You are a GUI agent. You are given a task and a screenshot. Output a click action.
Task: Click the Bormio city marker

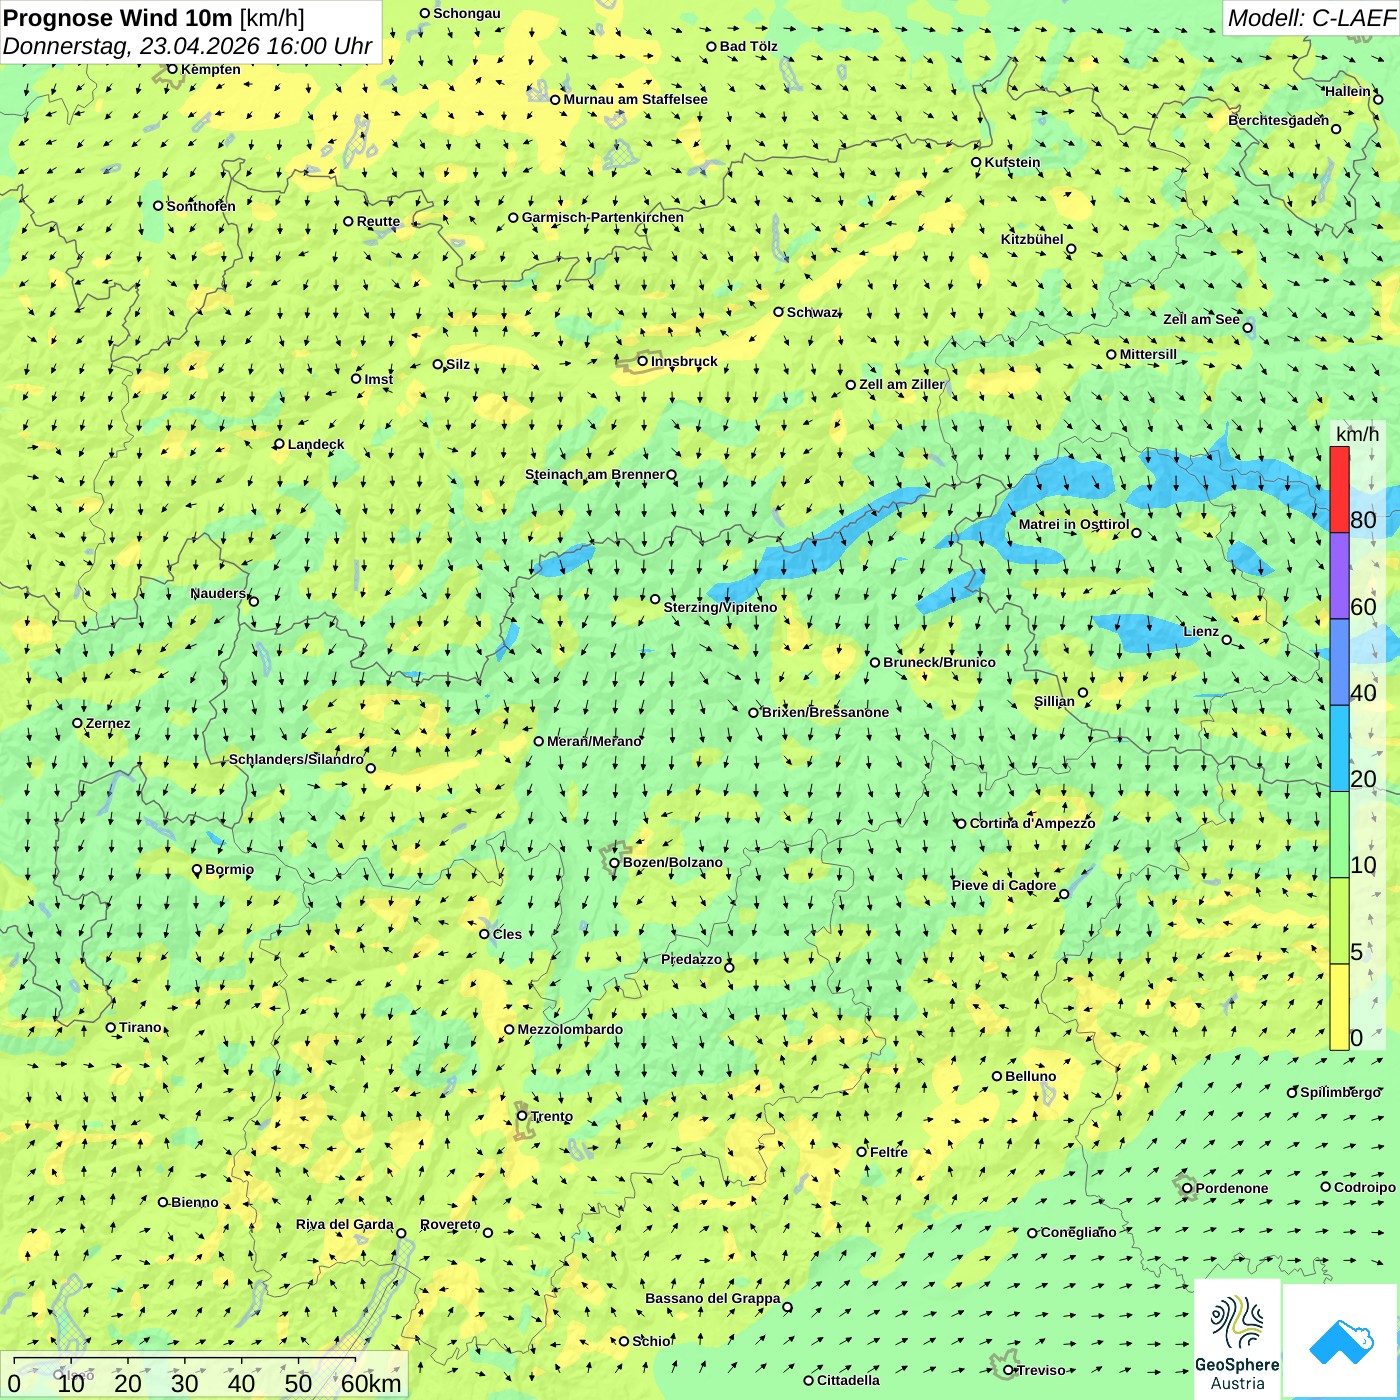click(x=197, y=869)
